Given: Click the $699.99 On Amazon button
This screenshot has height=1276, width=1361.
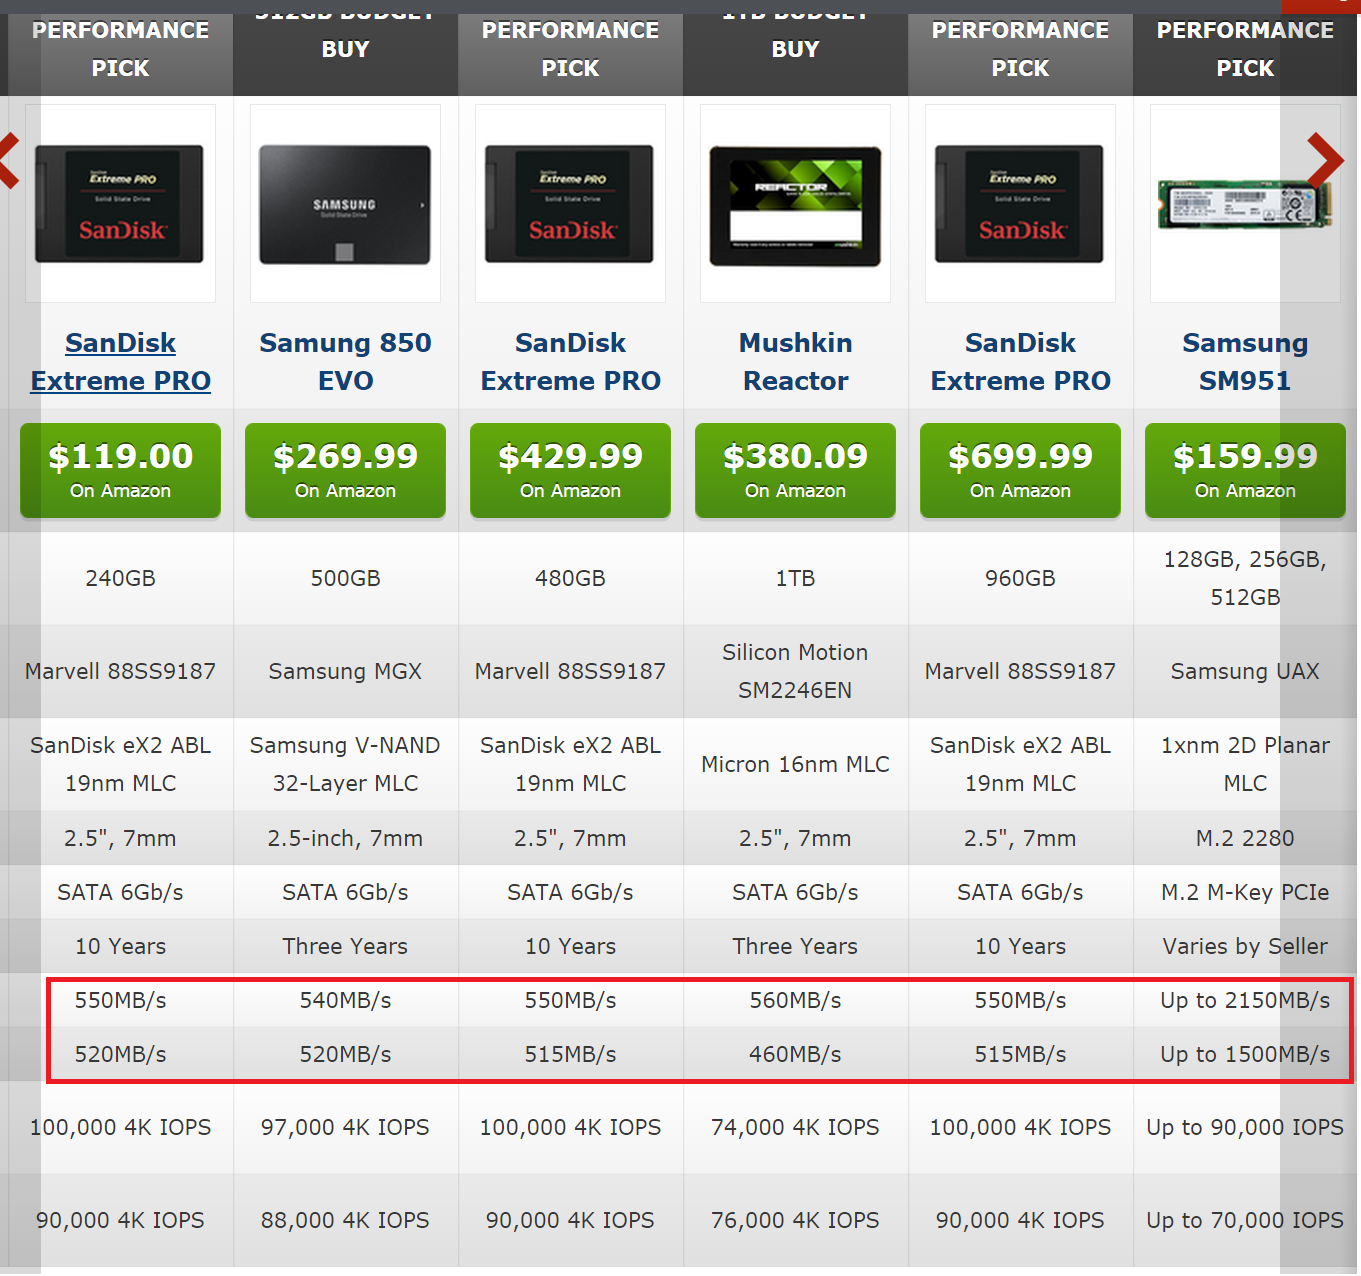Looking at the screenshot, I should coord(1020,470).
